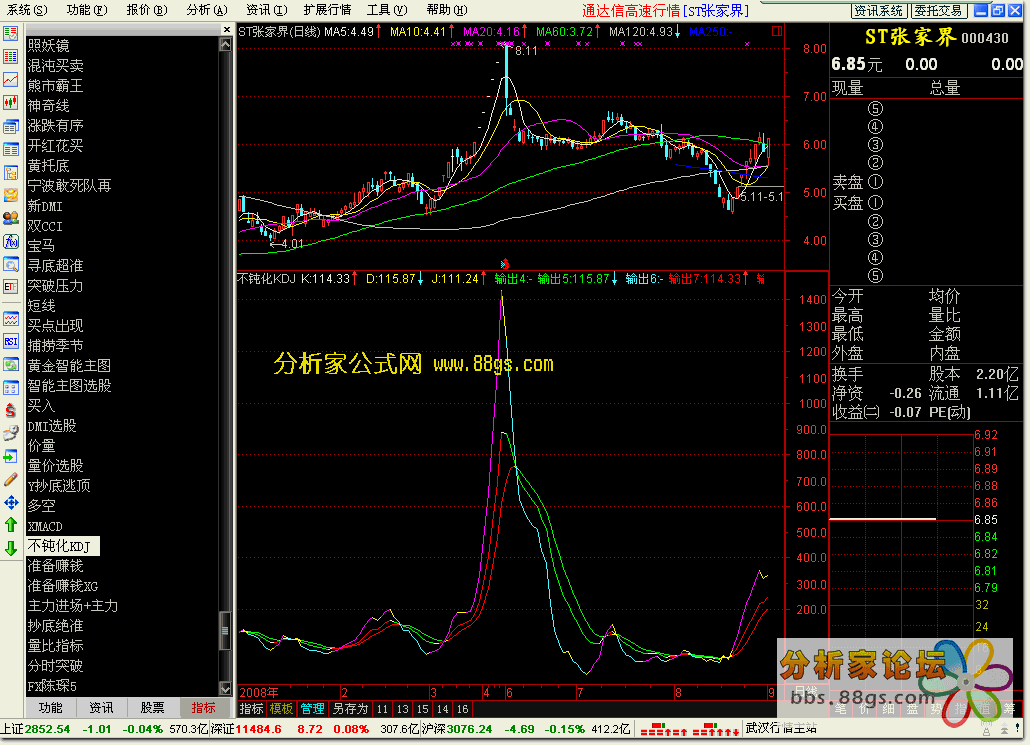Click the 管理 button under the chart

point(312,709)
